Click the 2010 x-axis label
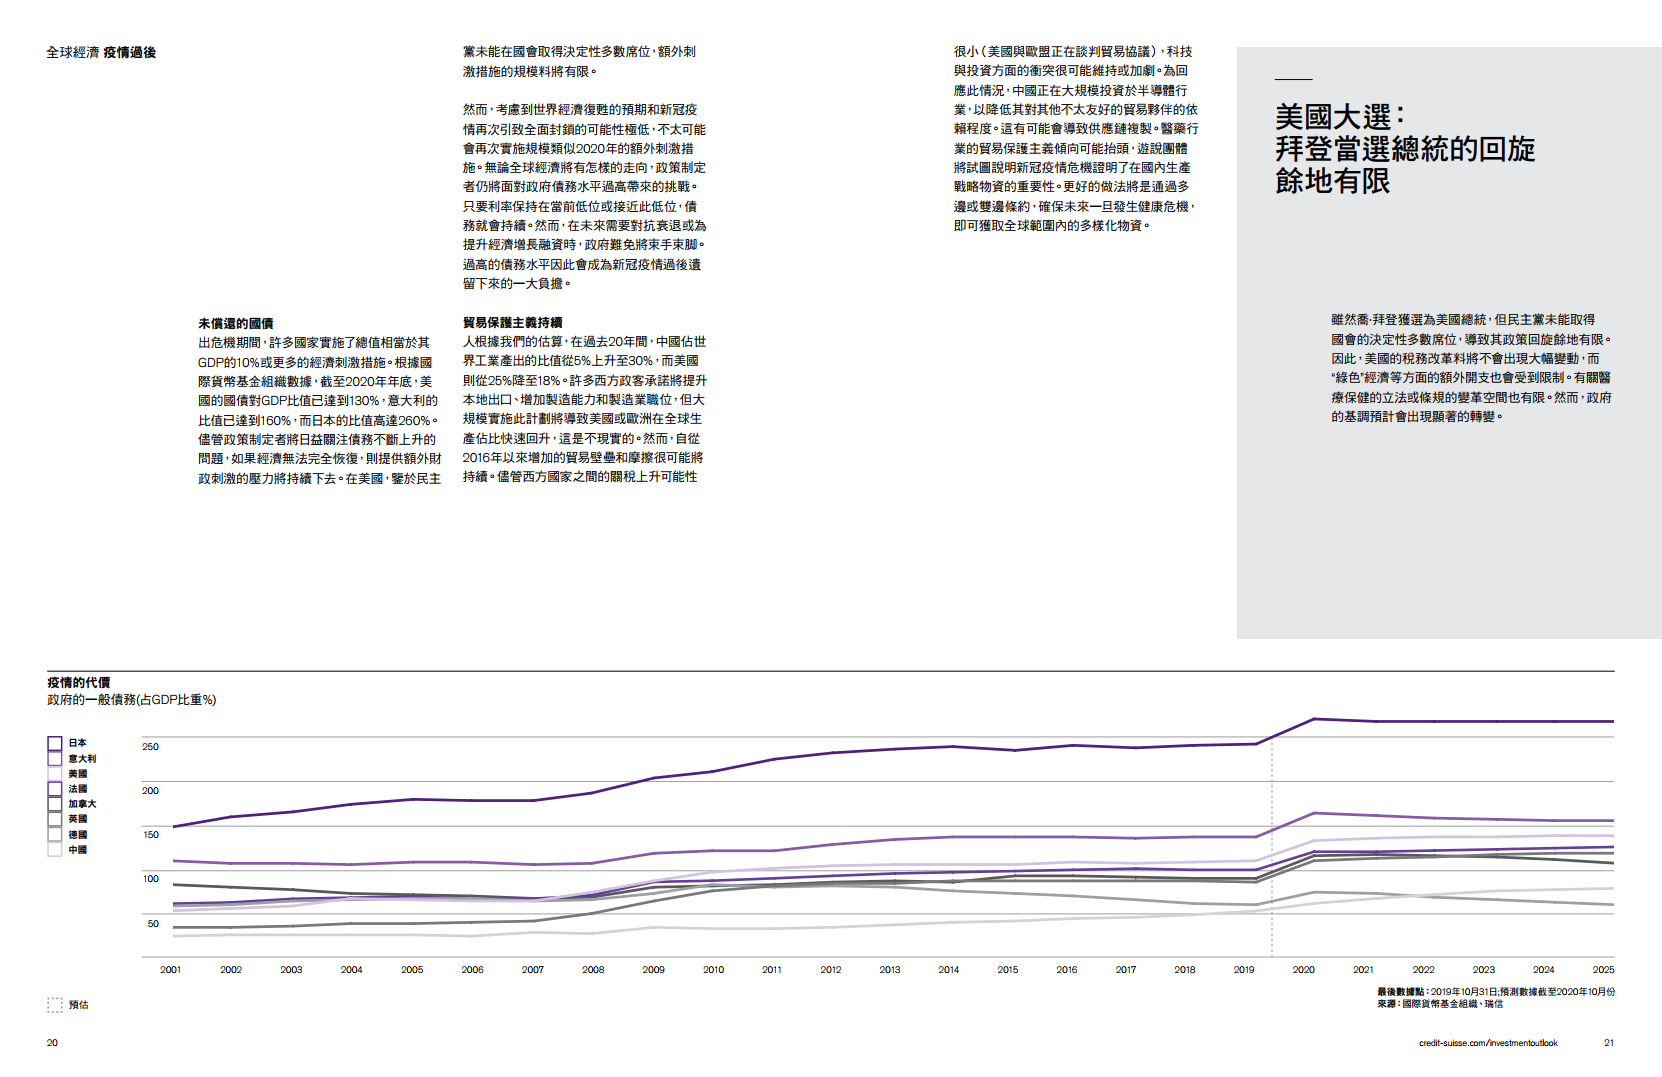 (713, 970)
